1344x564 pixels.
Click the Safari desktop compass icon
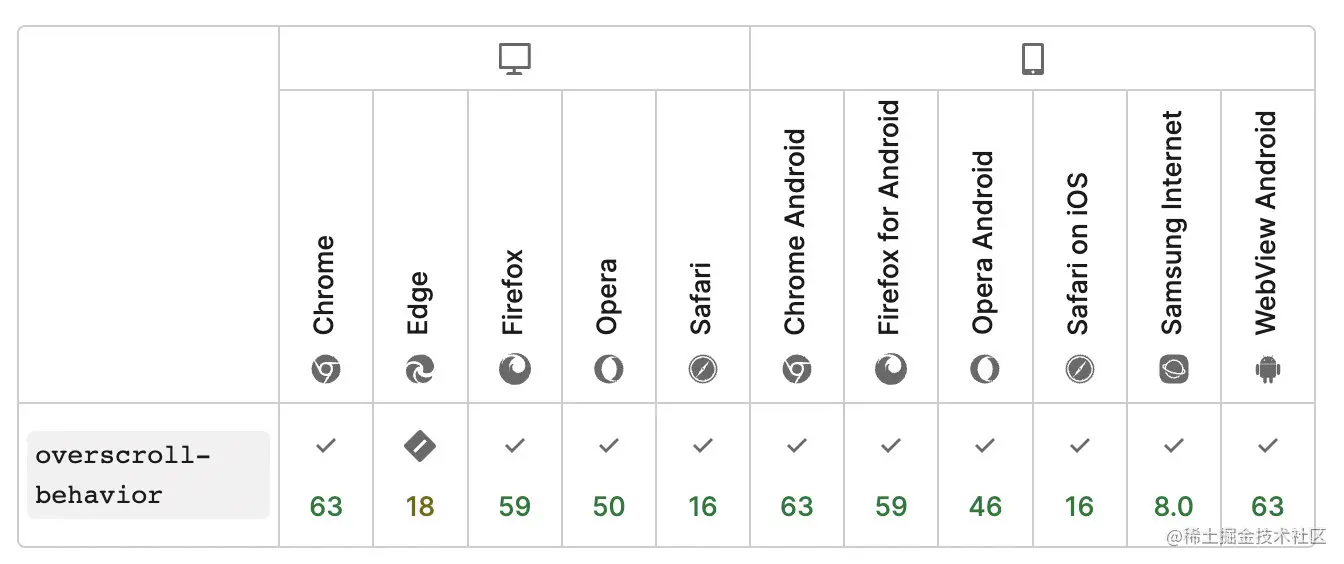703,370
